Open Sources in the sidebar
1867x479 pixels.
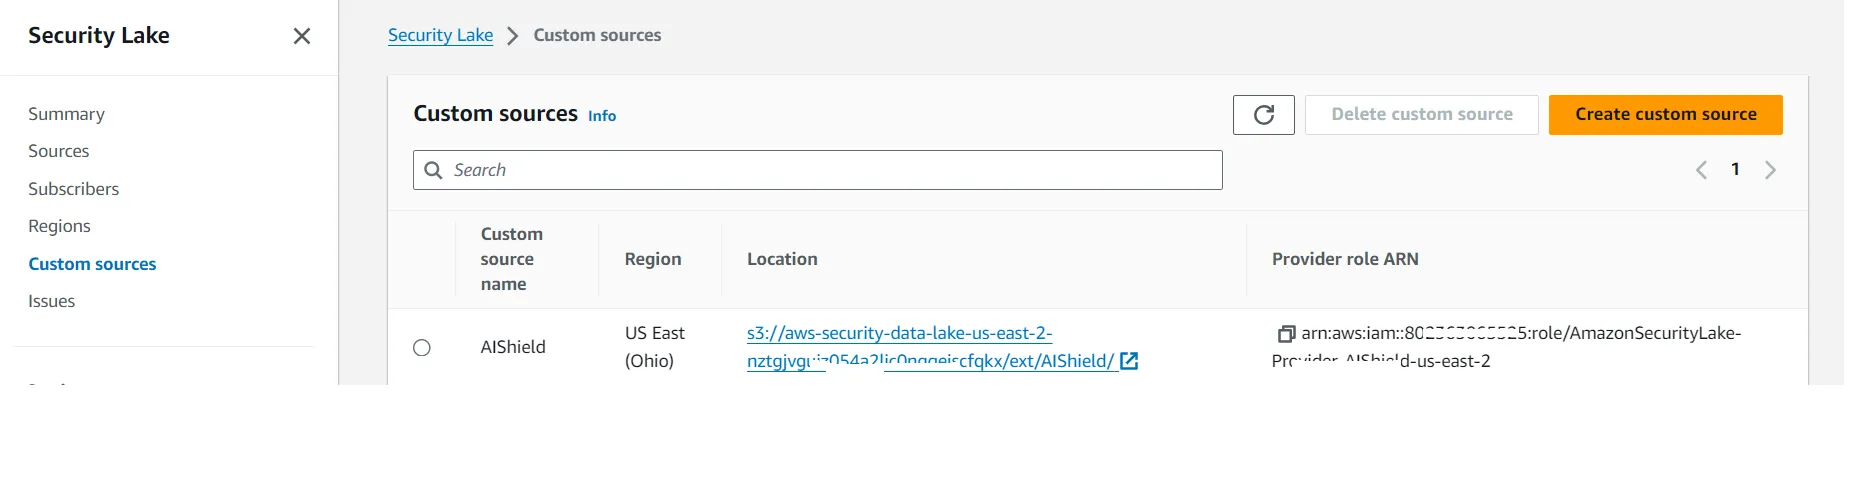coord(58,151)
